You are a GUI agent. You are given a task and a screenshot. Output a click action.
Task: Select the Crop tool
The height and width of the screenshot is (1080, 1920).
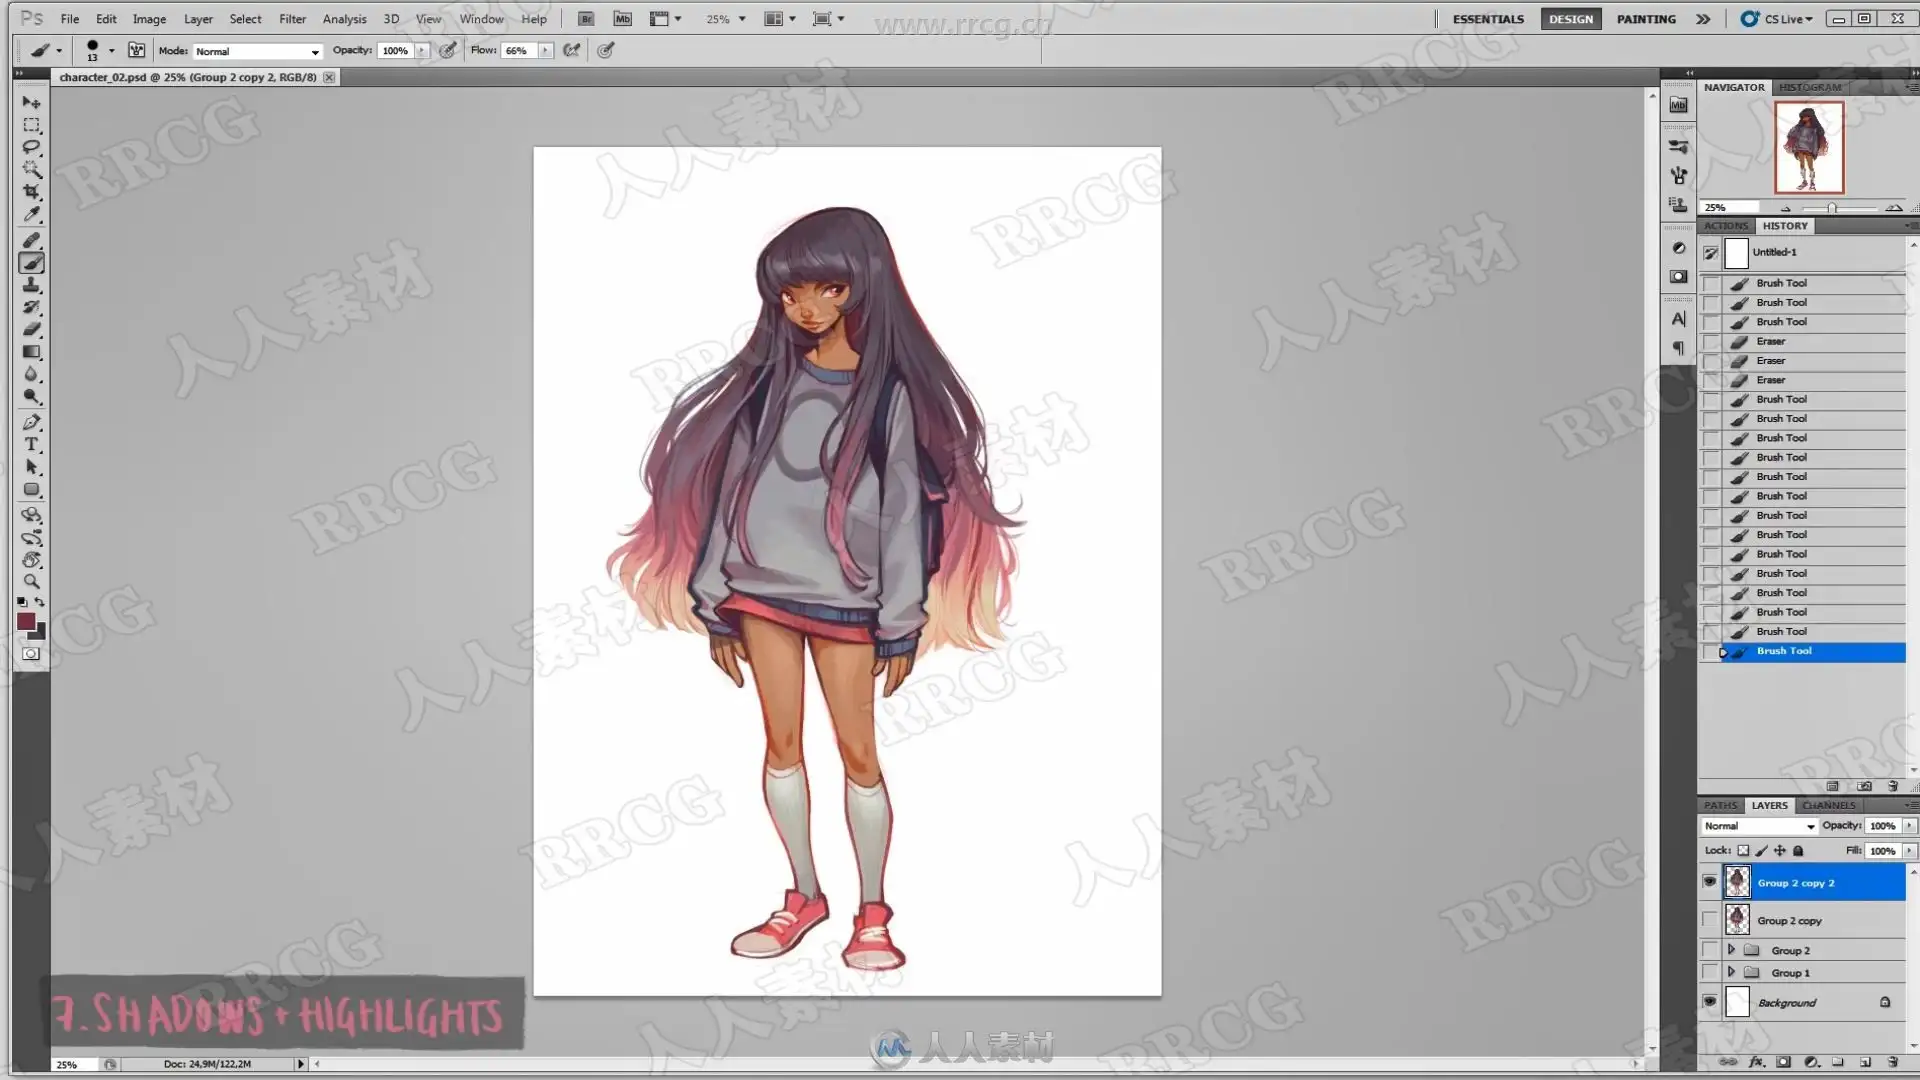coord(31,192)
